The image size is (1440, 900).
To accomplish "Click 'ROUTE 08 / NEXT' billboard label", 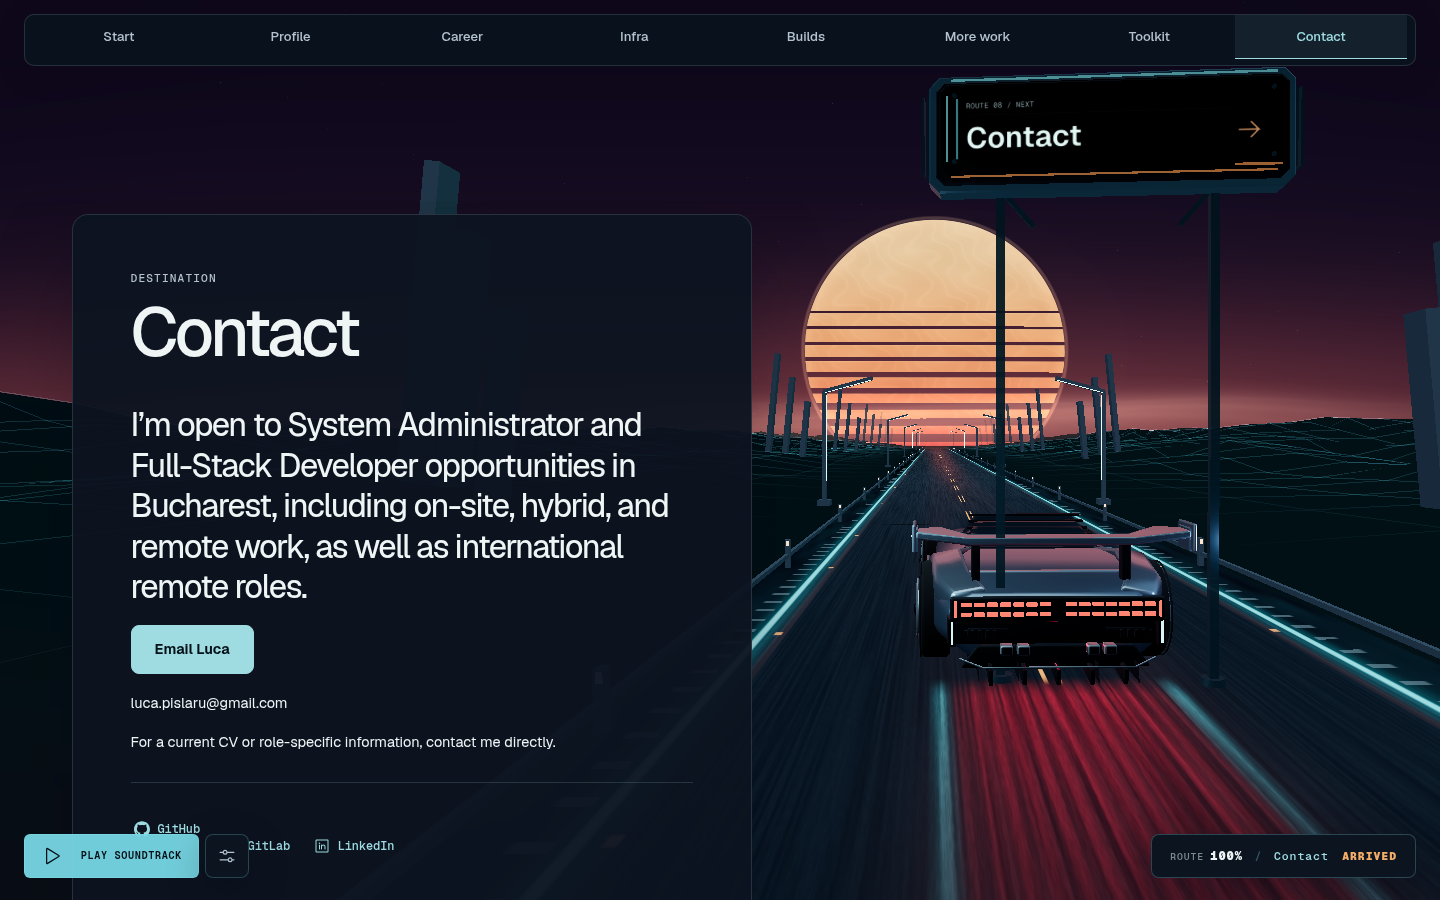I will (1000, 105).
